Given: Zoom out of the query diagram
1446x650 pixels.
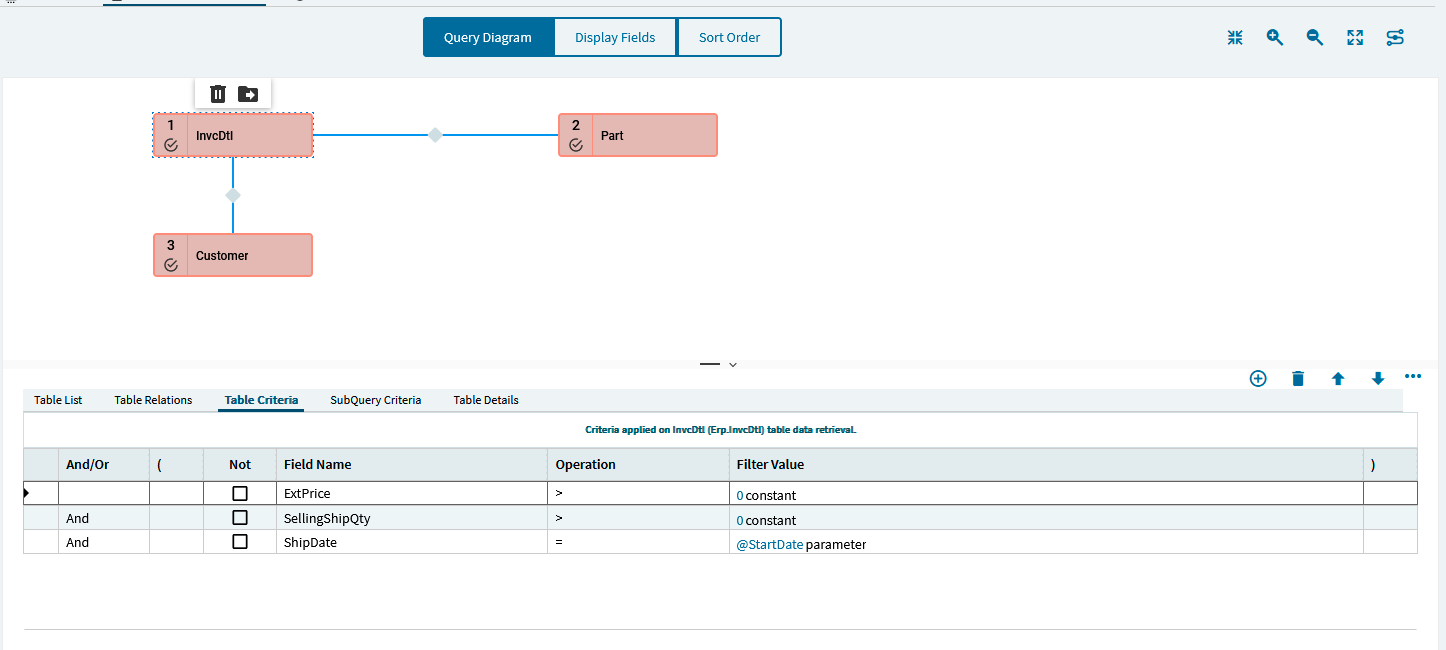Looking at the screenshot, I should coord(1315,37).
